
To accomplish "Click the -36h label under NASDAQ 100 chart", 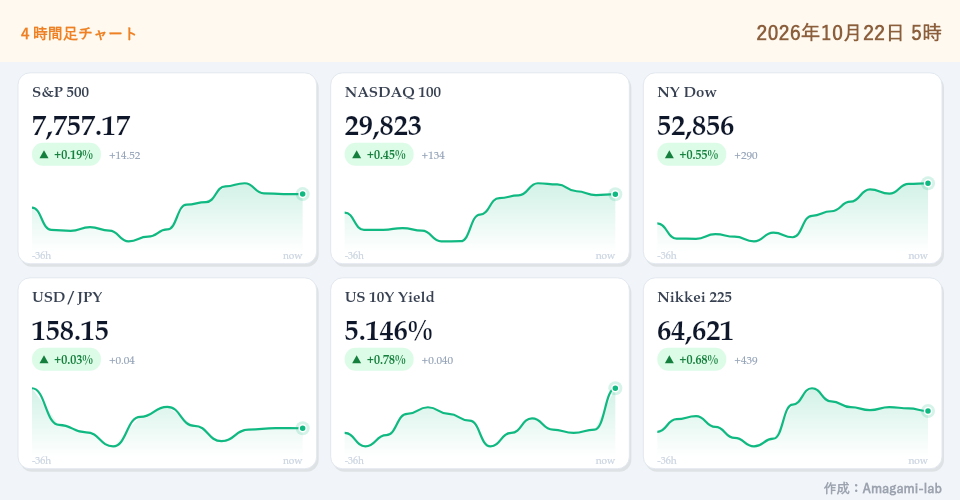I will tap(354, 256).
